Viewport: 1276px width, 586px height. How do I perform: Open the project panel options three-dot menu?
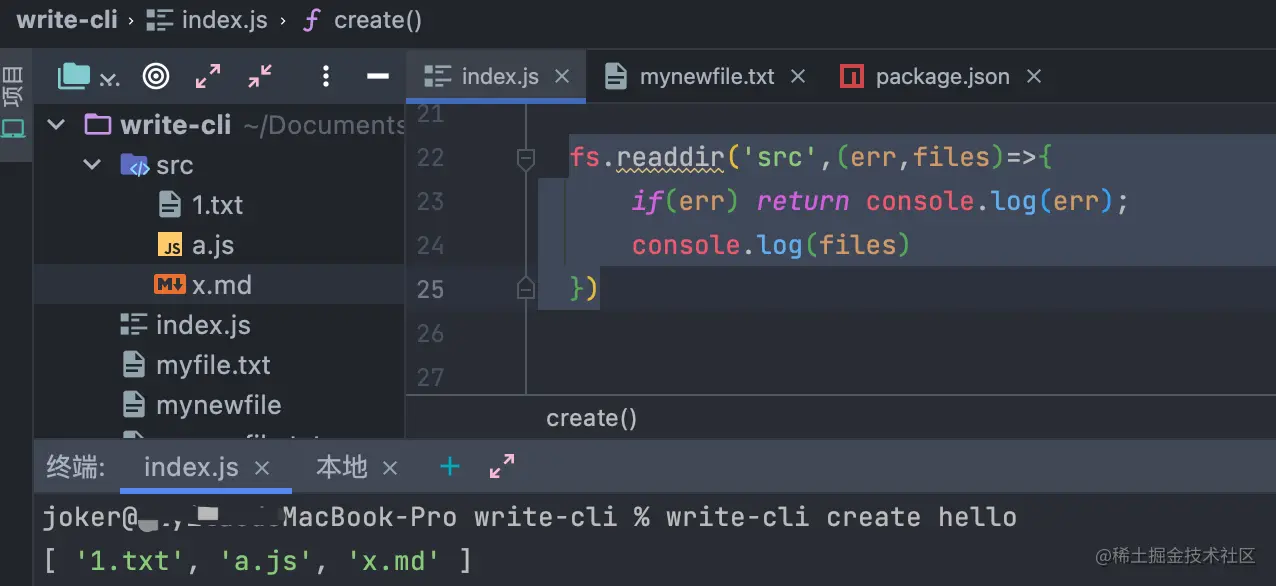326,76
